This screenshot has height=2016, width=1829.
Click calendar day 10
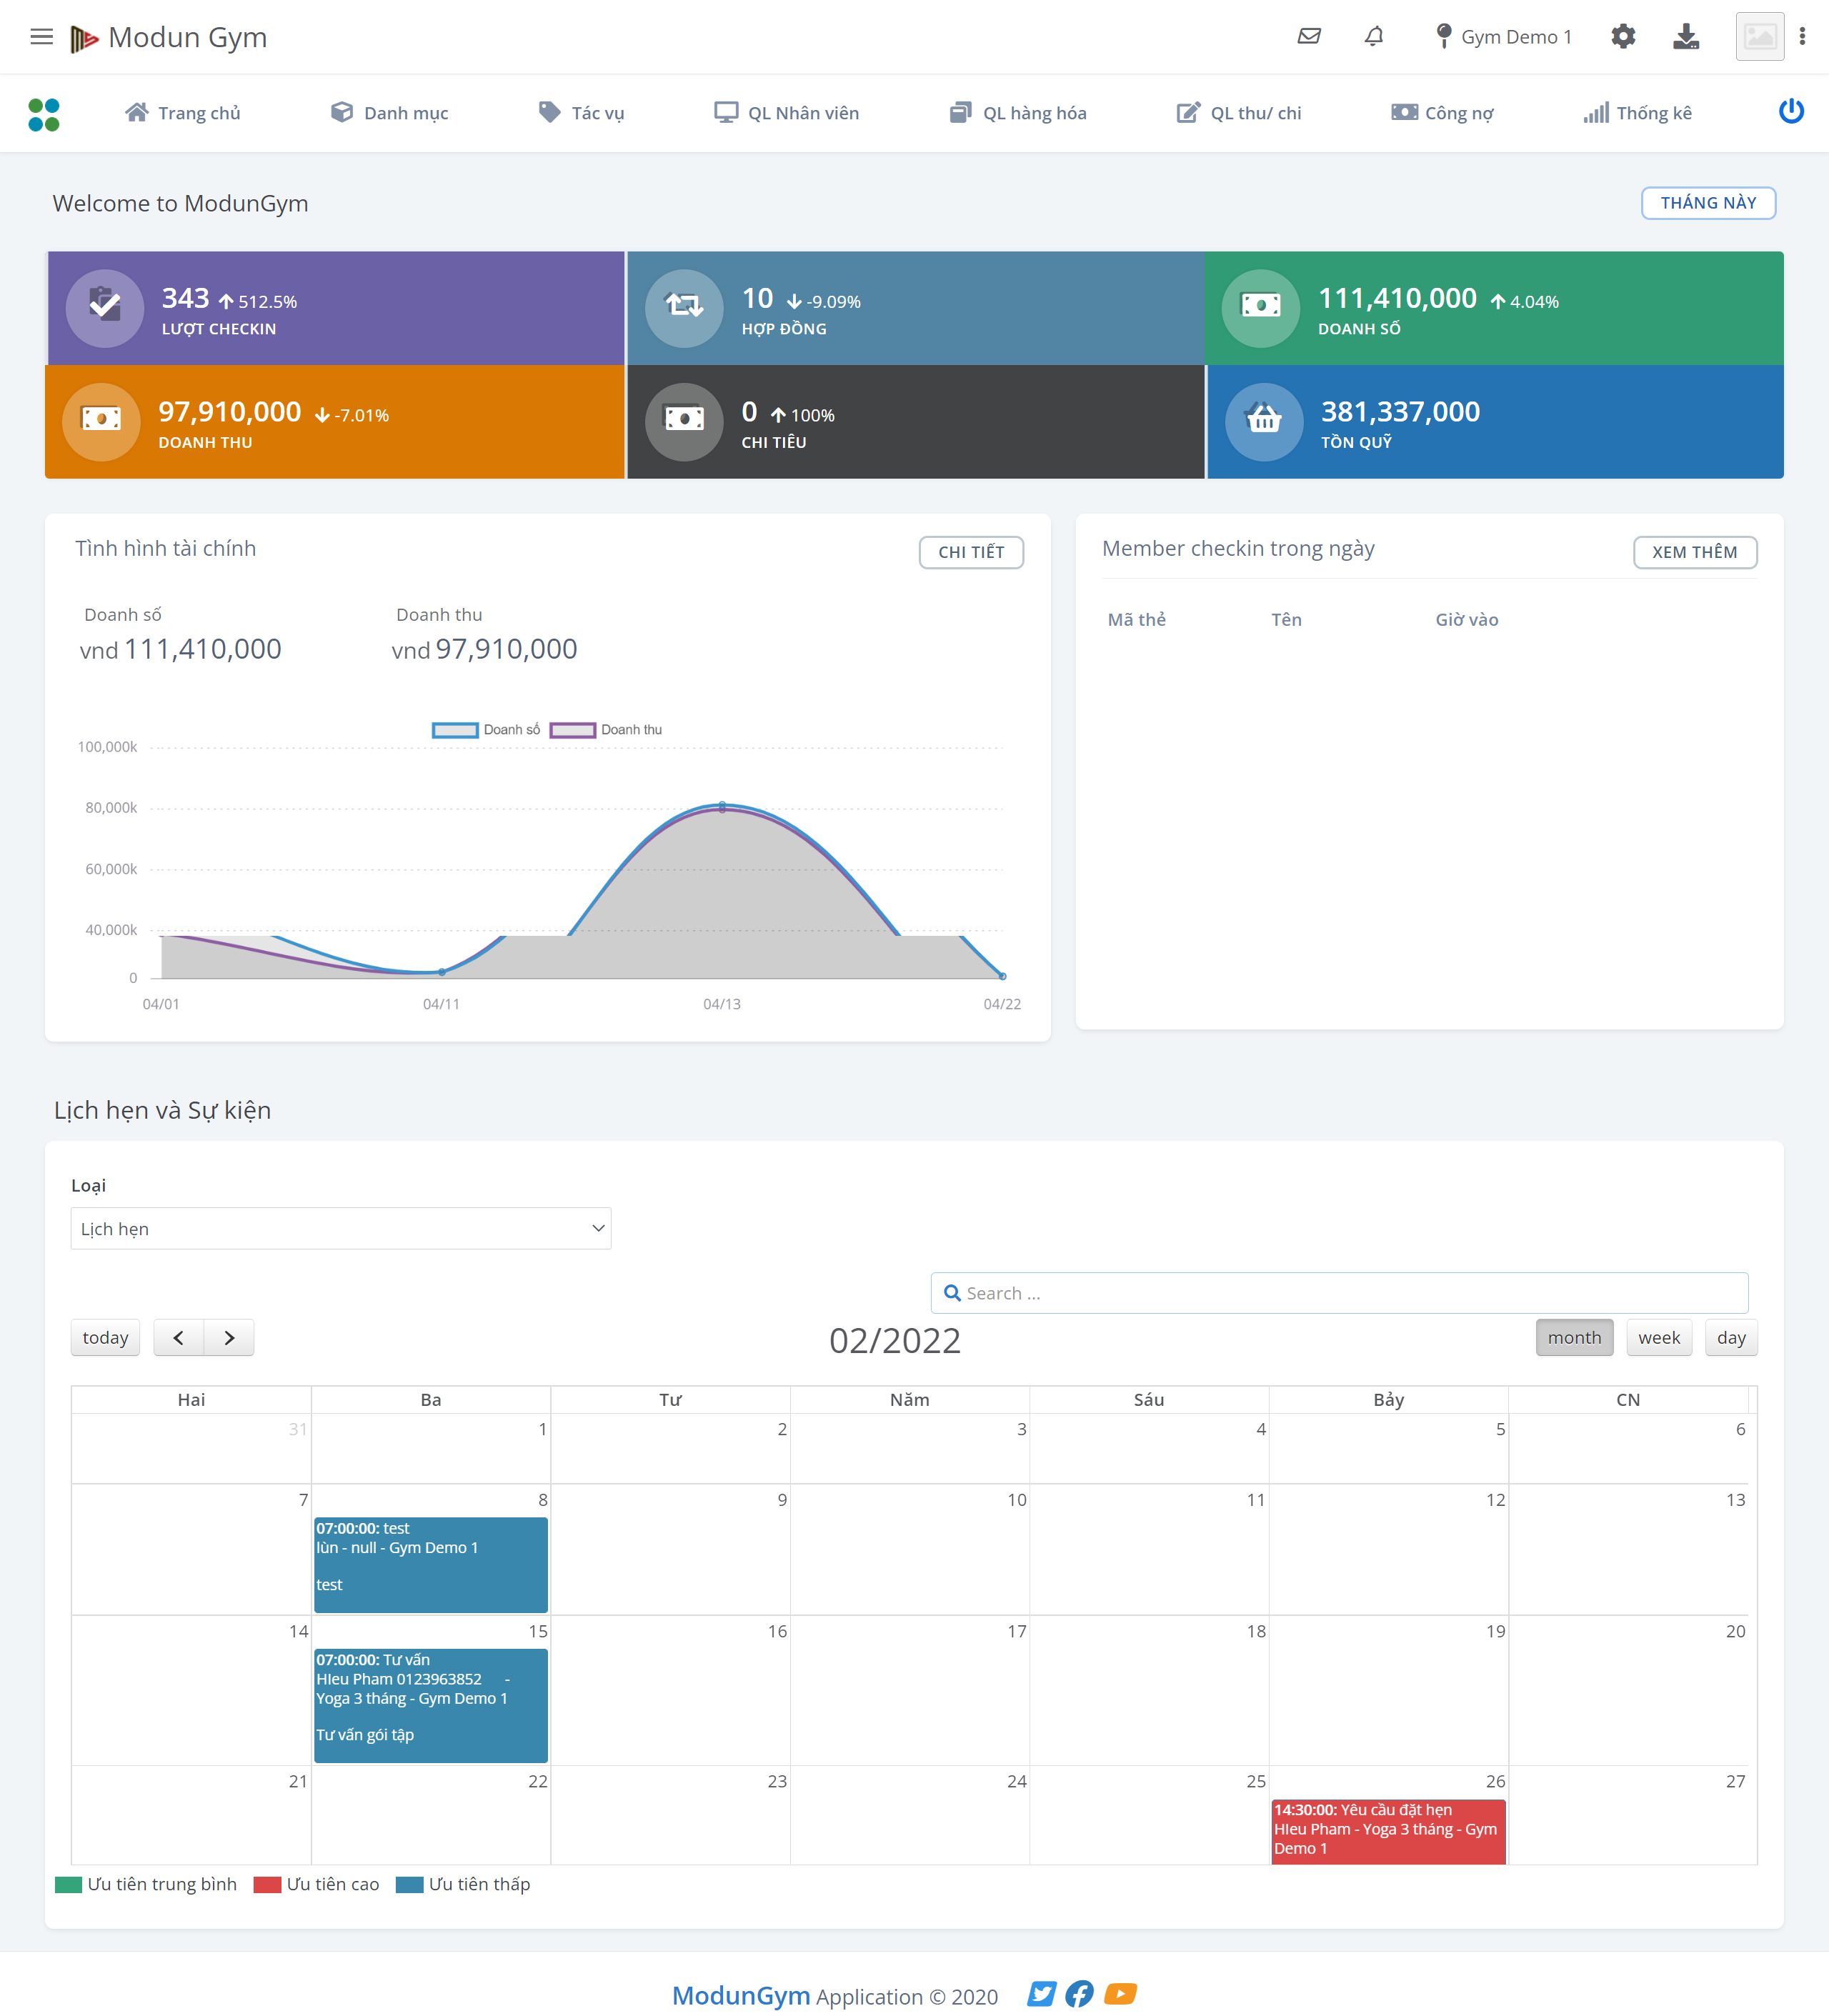pyautogui.click(x=1016, y=1500)
